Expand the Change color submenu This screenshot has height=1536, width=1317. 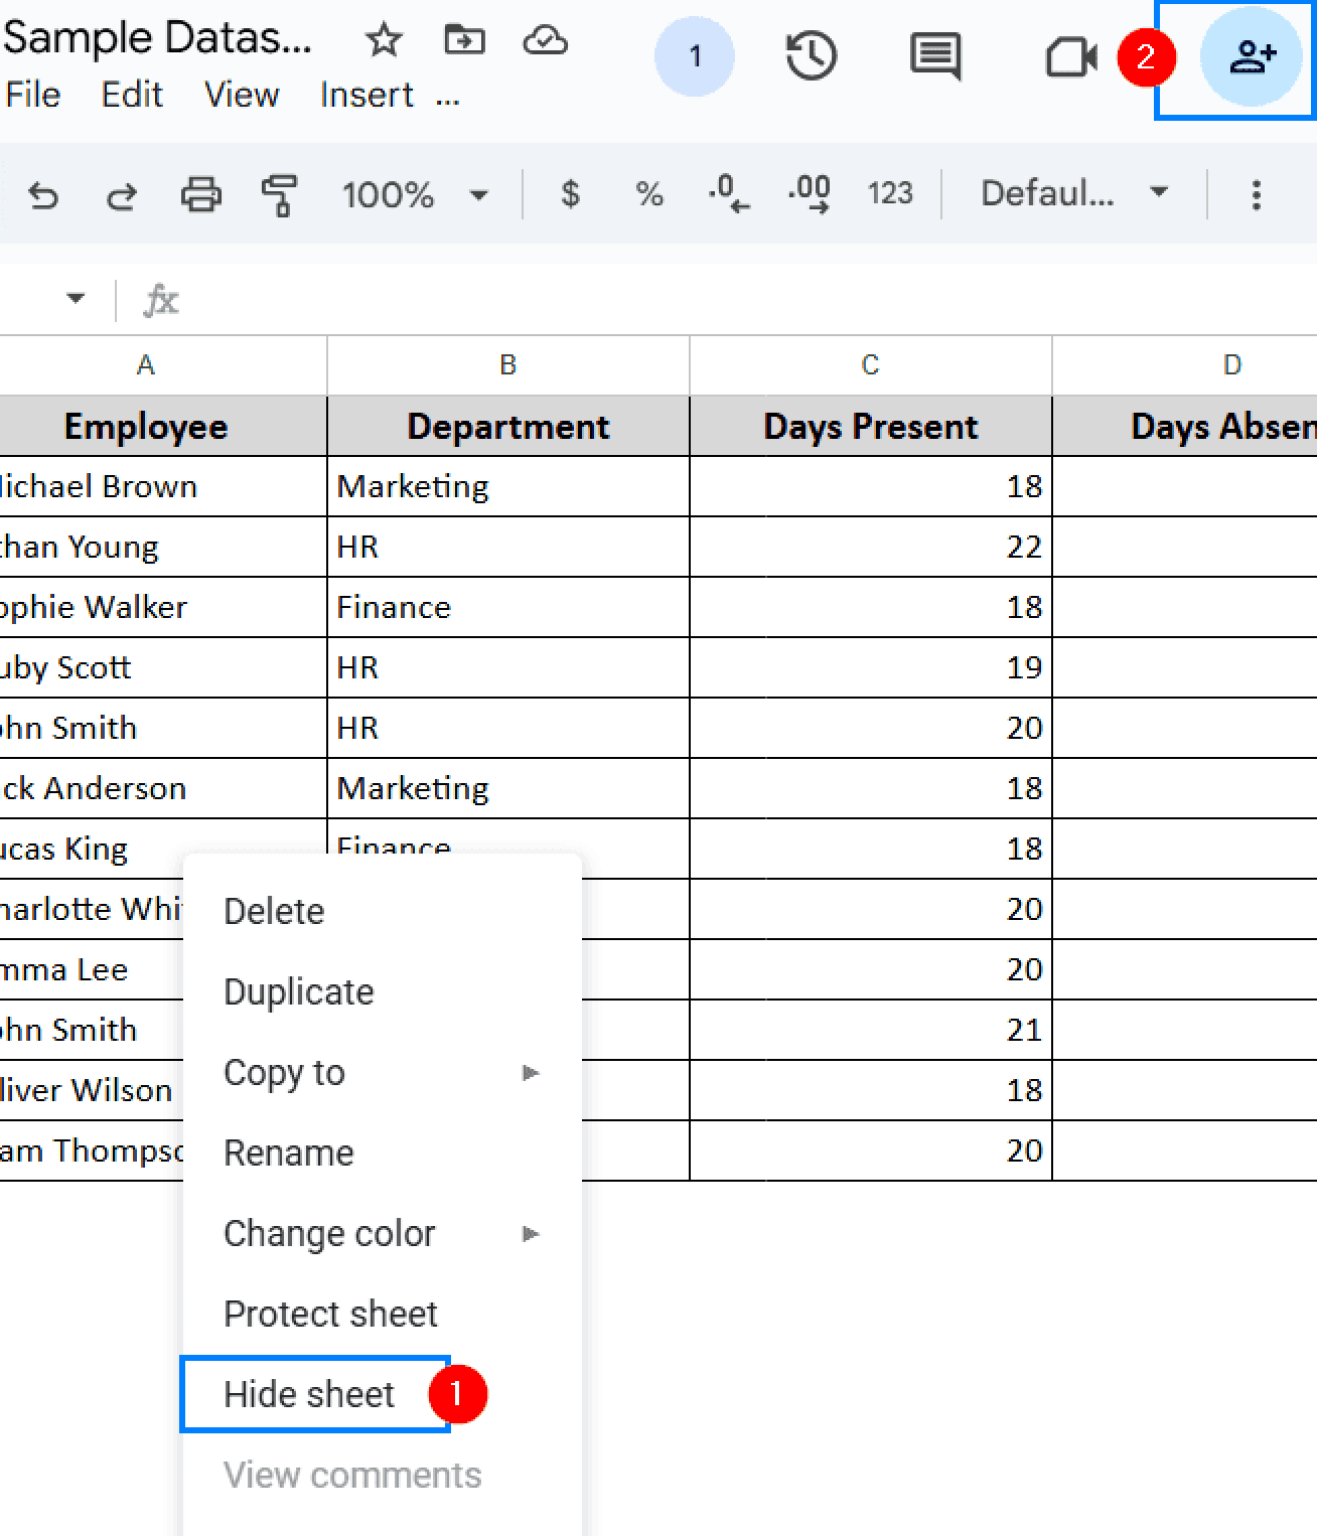coord(330,1233)
